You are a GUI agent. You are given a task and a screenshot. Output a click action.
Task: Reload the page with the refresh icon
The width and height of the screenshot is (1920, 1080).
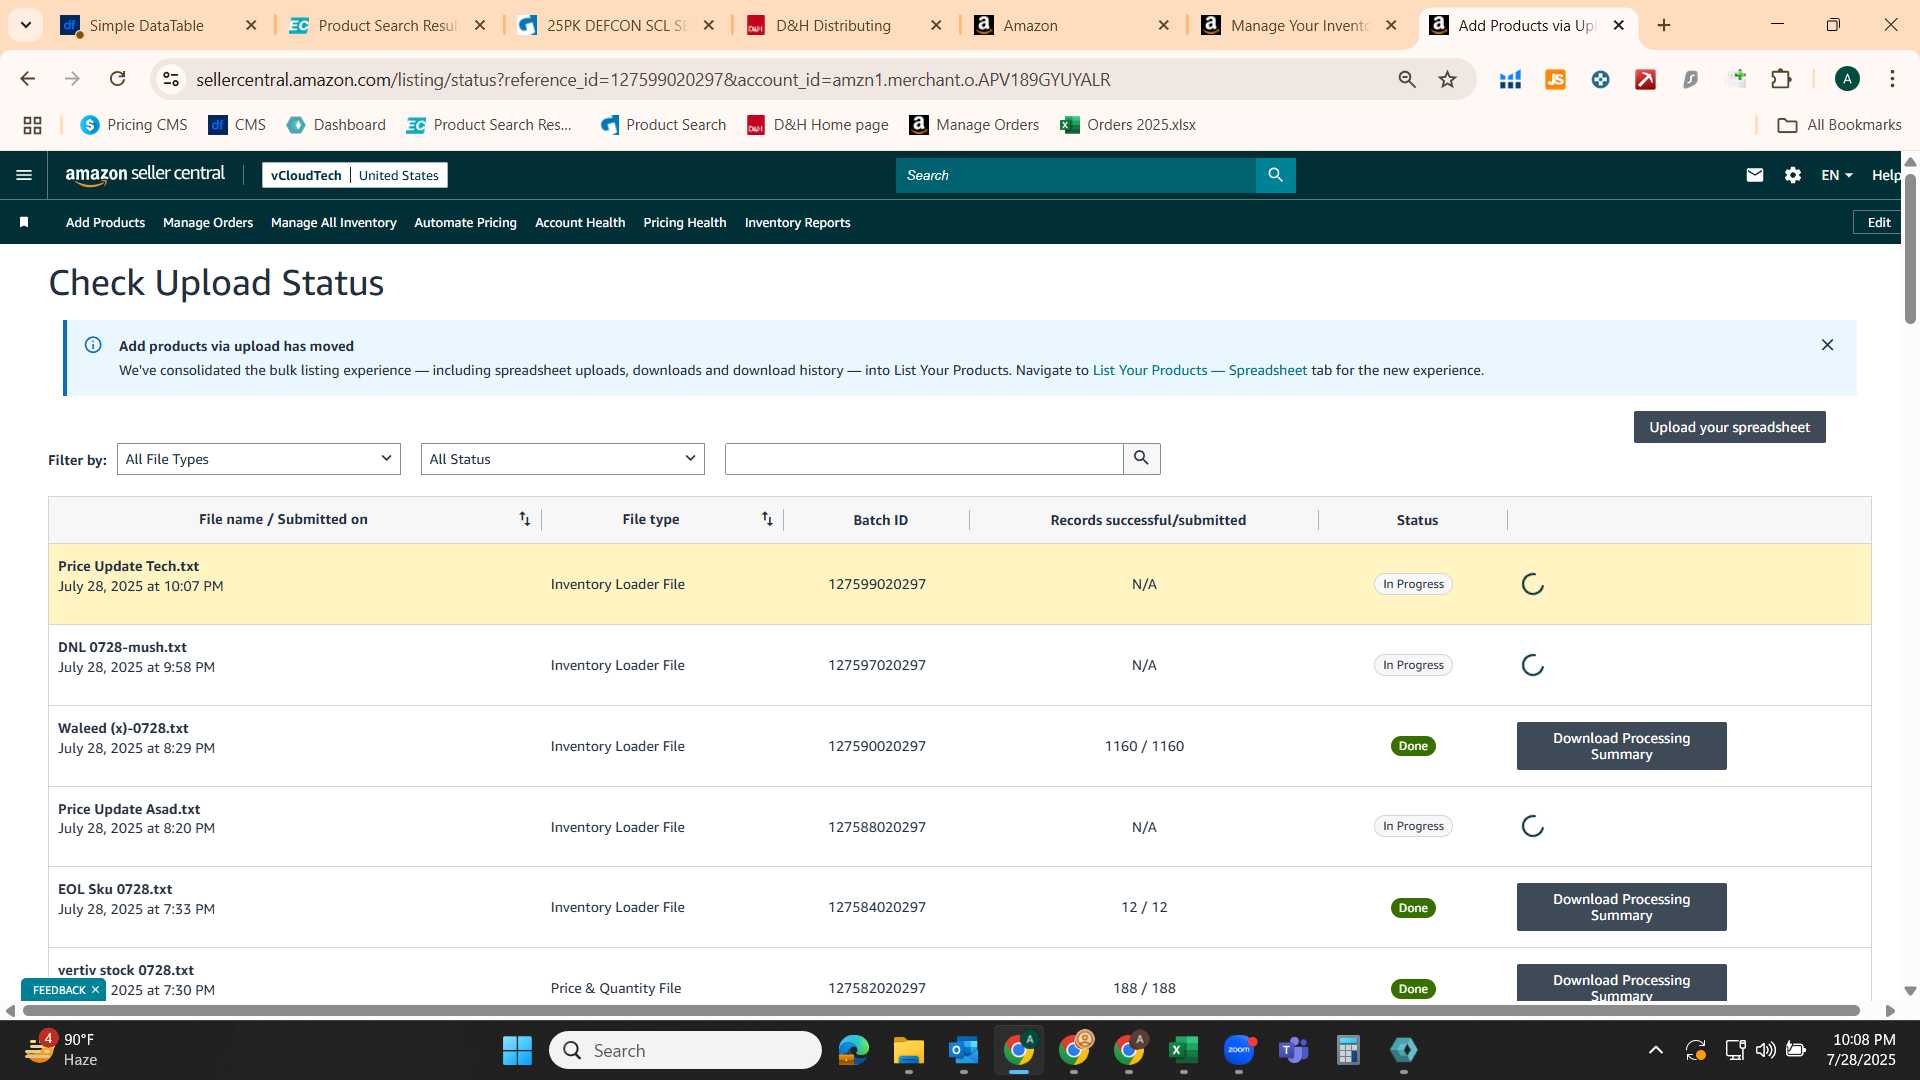[x=117, y=79]
